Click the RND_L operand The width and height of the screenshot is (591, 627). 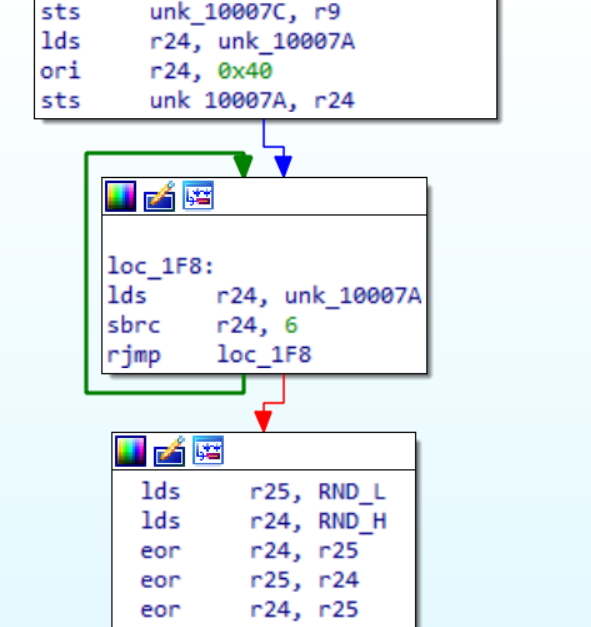tap(352, 491)
